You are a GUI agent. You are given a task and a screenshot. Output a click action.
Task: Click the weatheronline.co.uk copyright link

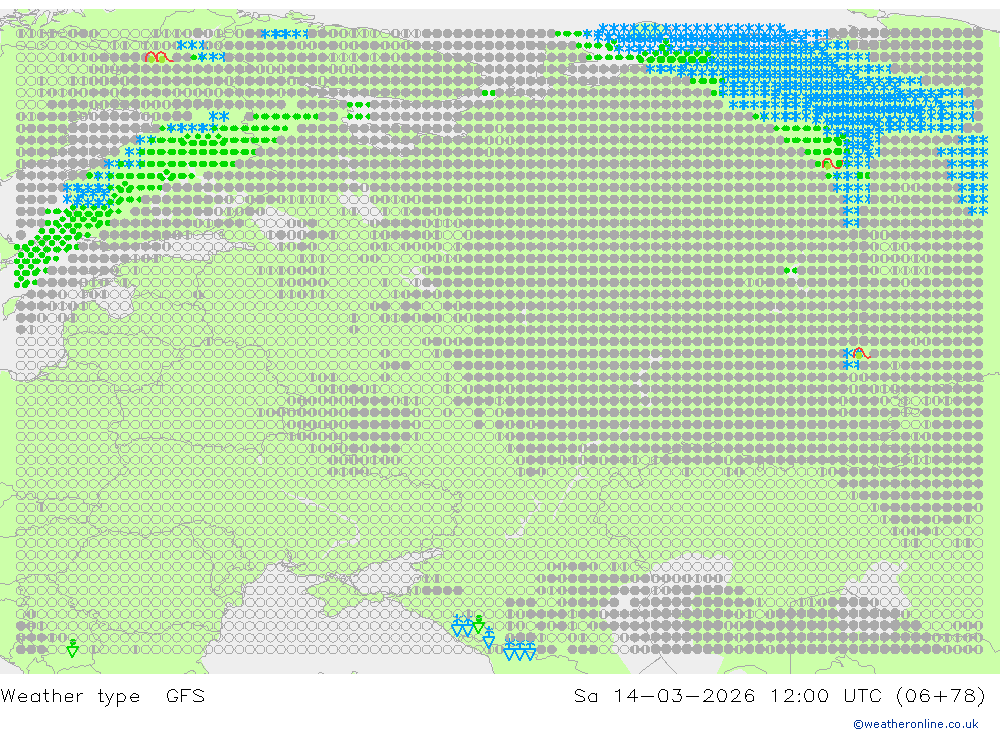(916, 724)
